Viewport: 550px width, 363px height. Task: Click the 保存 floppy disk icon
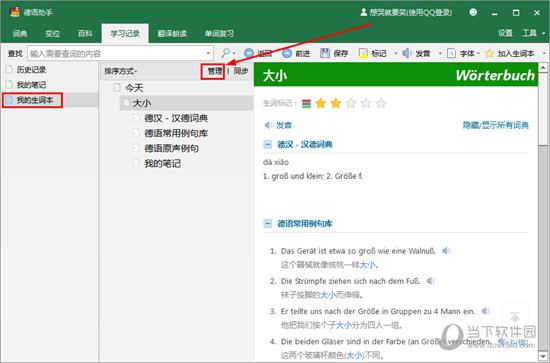click(325, 53)
